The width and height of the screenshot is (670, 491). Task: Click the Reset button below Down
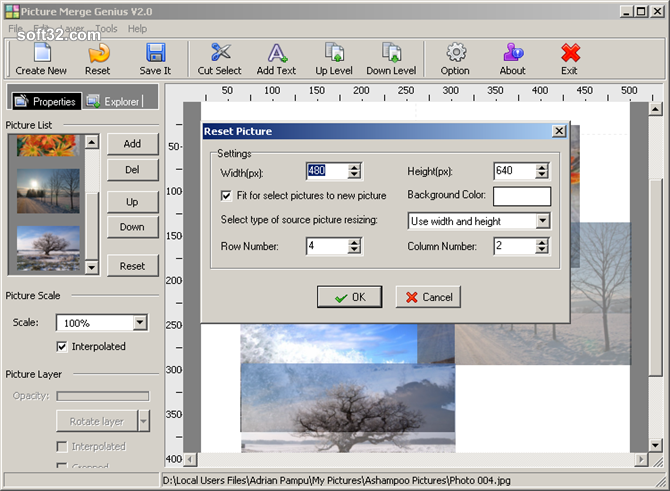click(x=132, y=266)
